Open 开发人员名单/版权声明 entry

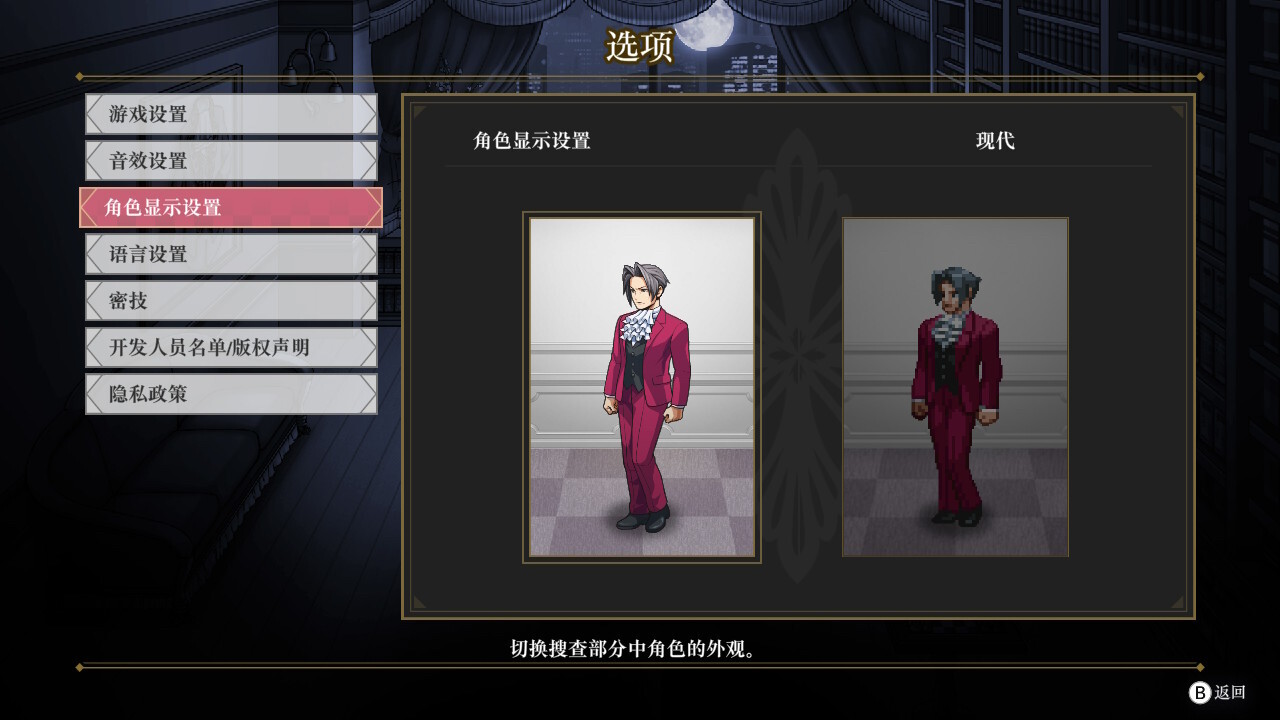coord(231,347)
